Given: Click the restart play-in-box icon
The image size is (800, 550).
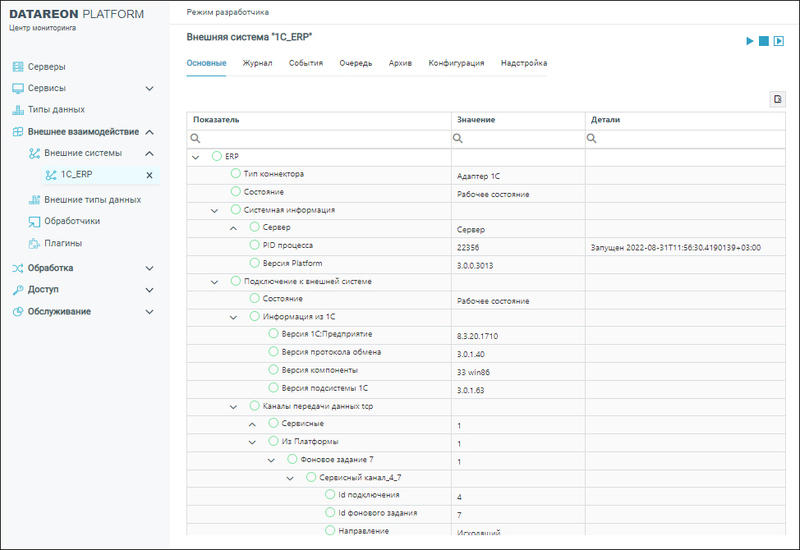Looking at the screenshot, I should (x=779, y=41).
